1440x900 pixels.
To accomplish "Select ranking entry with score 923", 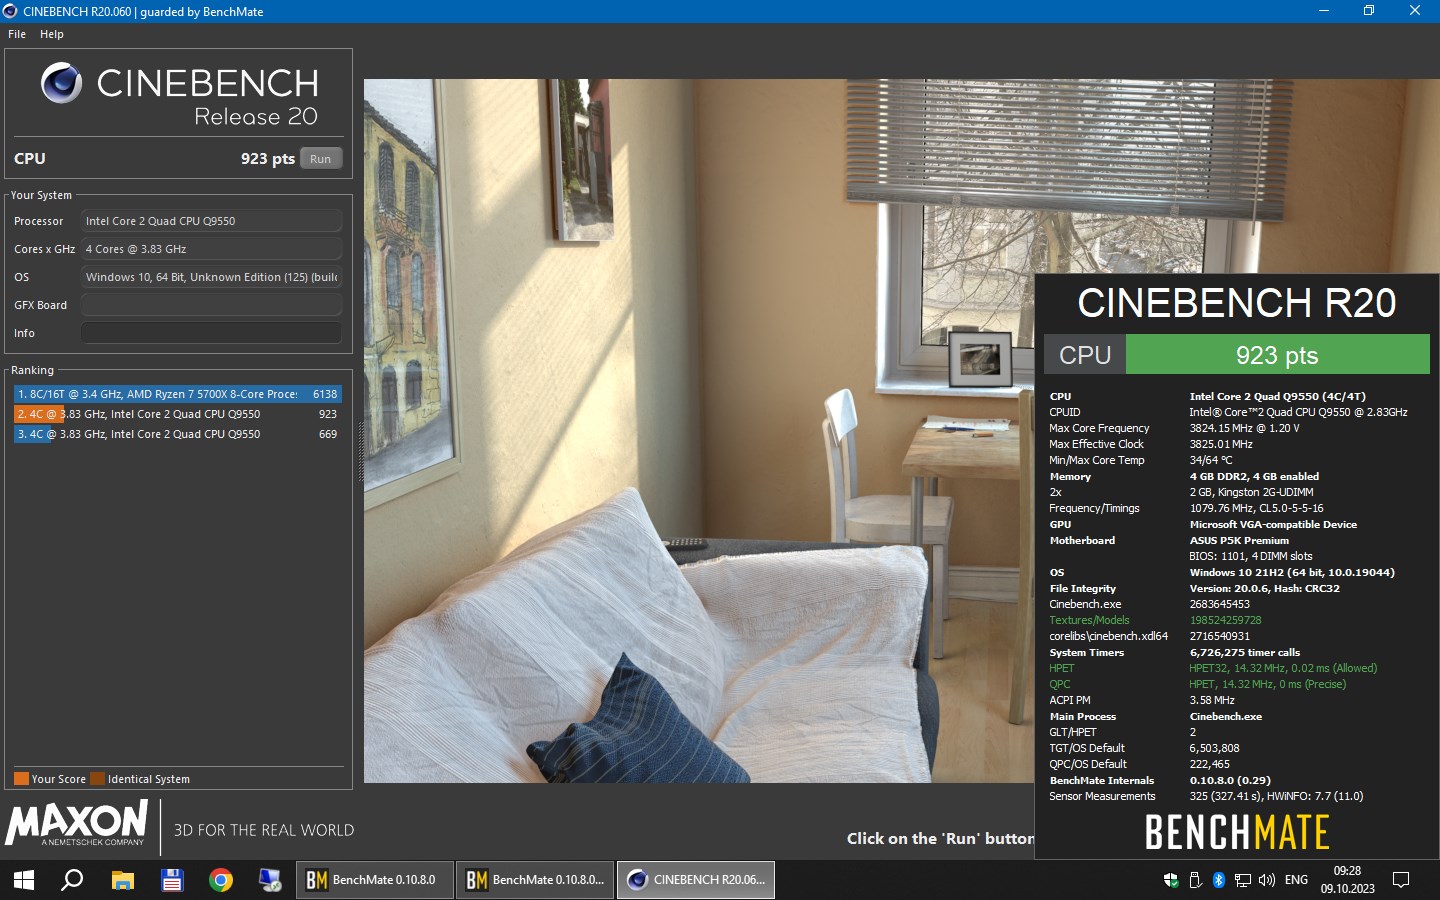I will pos(178,414).
